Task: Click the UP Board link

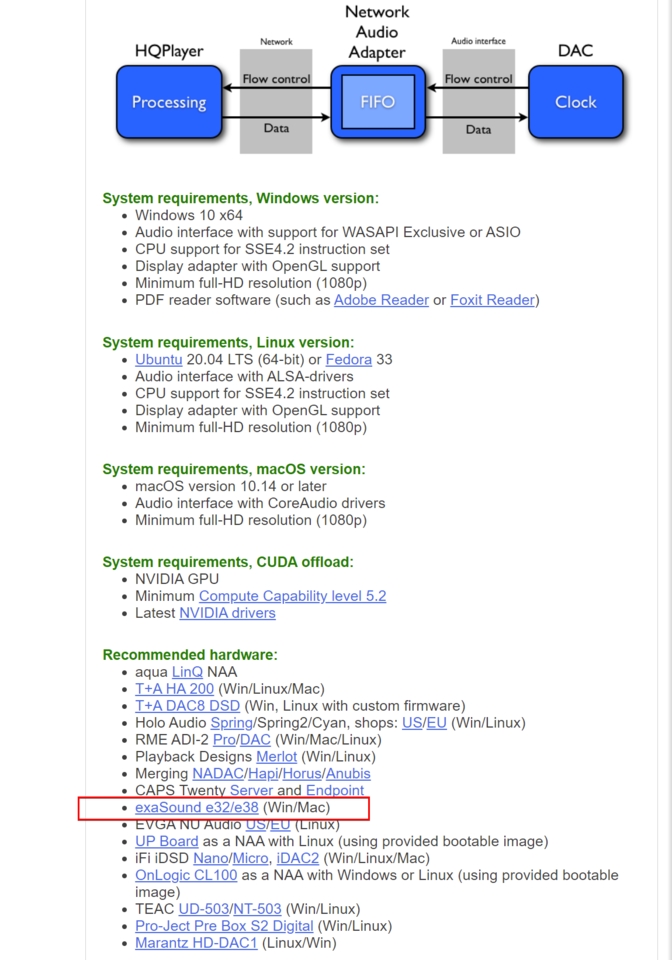Action: (166, 841)
